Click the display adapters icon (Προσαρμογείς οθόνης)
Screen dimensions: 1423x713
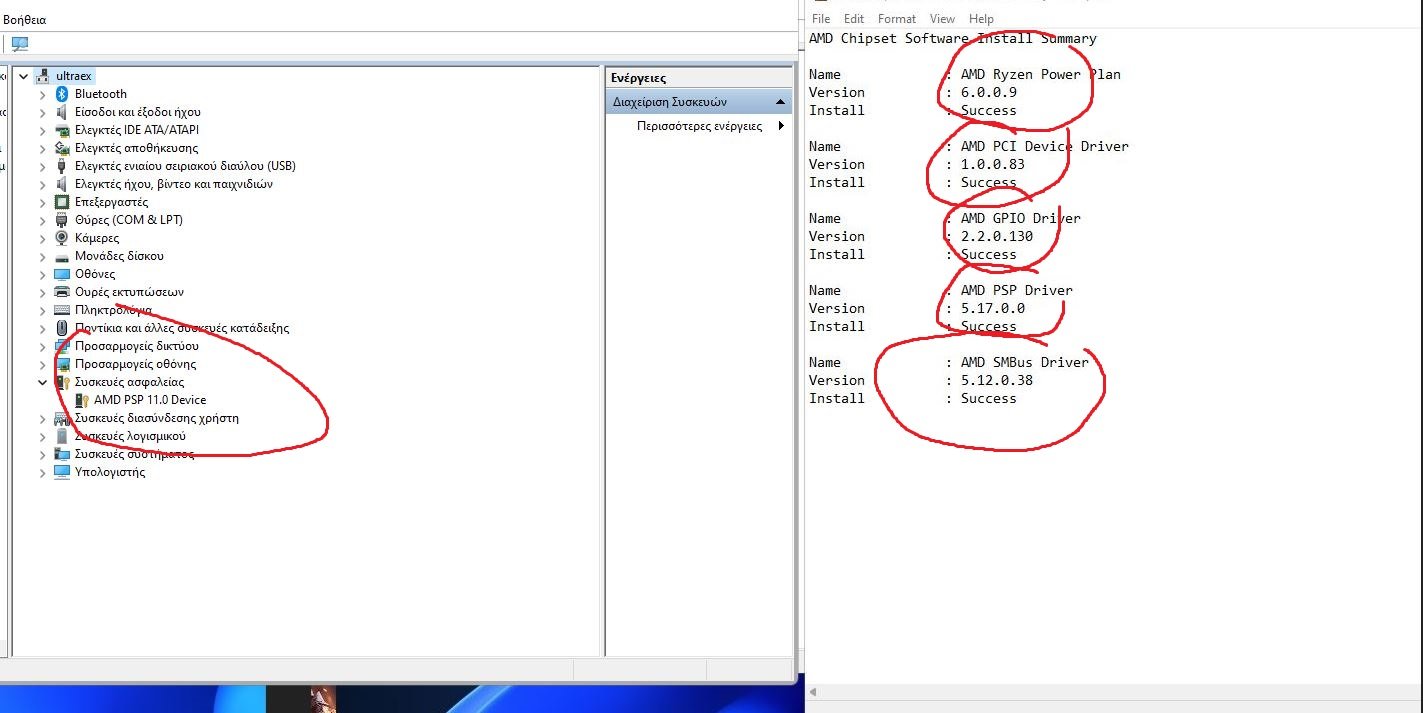click(x=62, y=364)
